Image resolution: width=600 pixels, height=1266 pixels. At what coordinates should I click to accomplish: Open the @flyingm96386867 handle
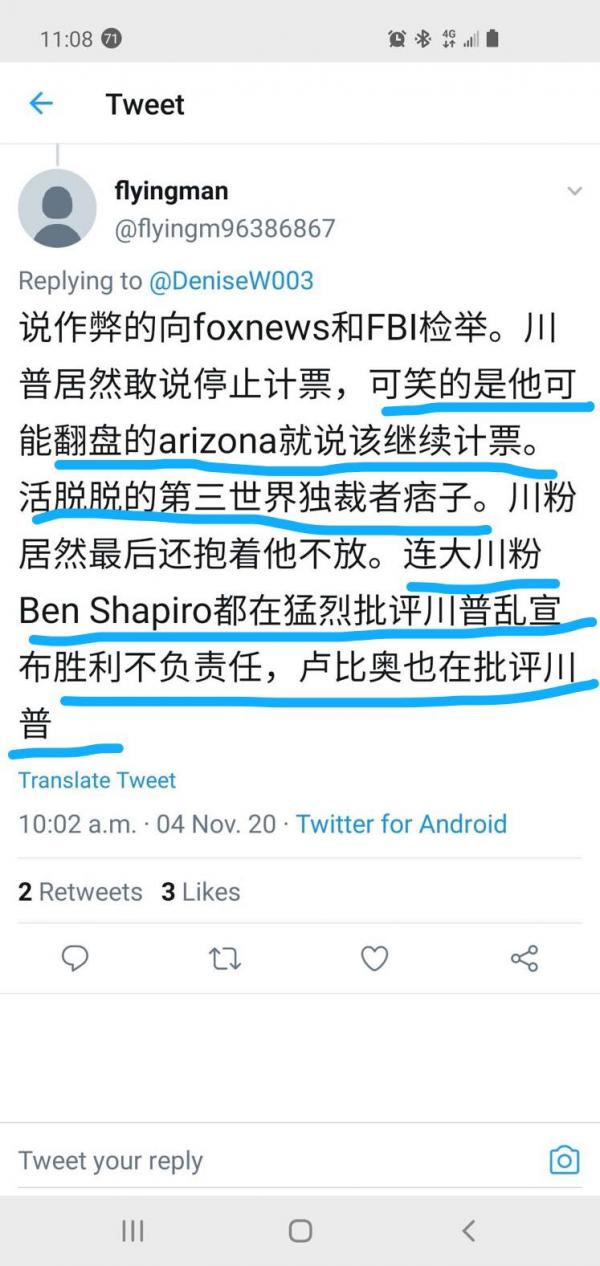tap(225, 229)
